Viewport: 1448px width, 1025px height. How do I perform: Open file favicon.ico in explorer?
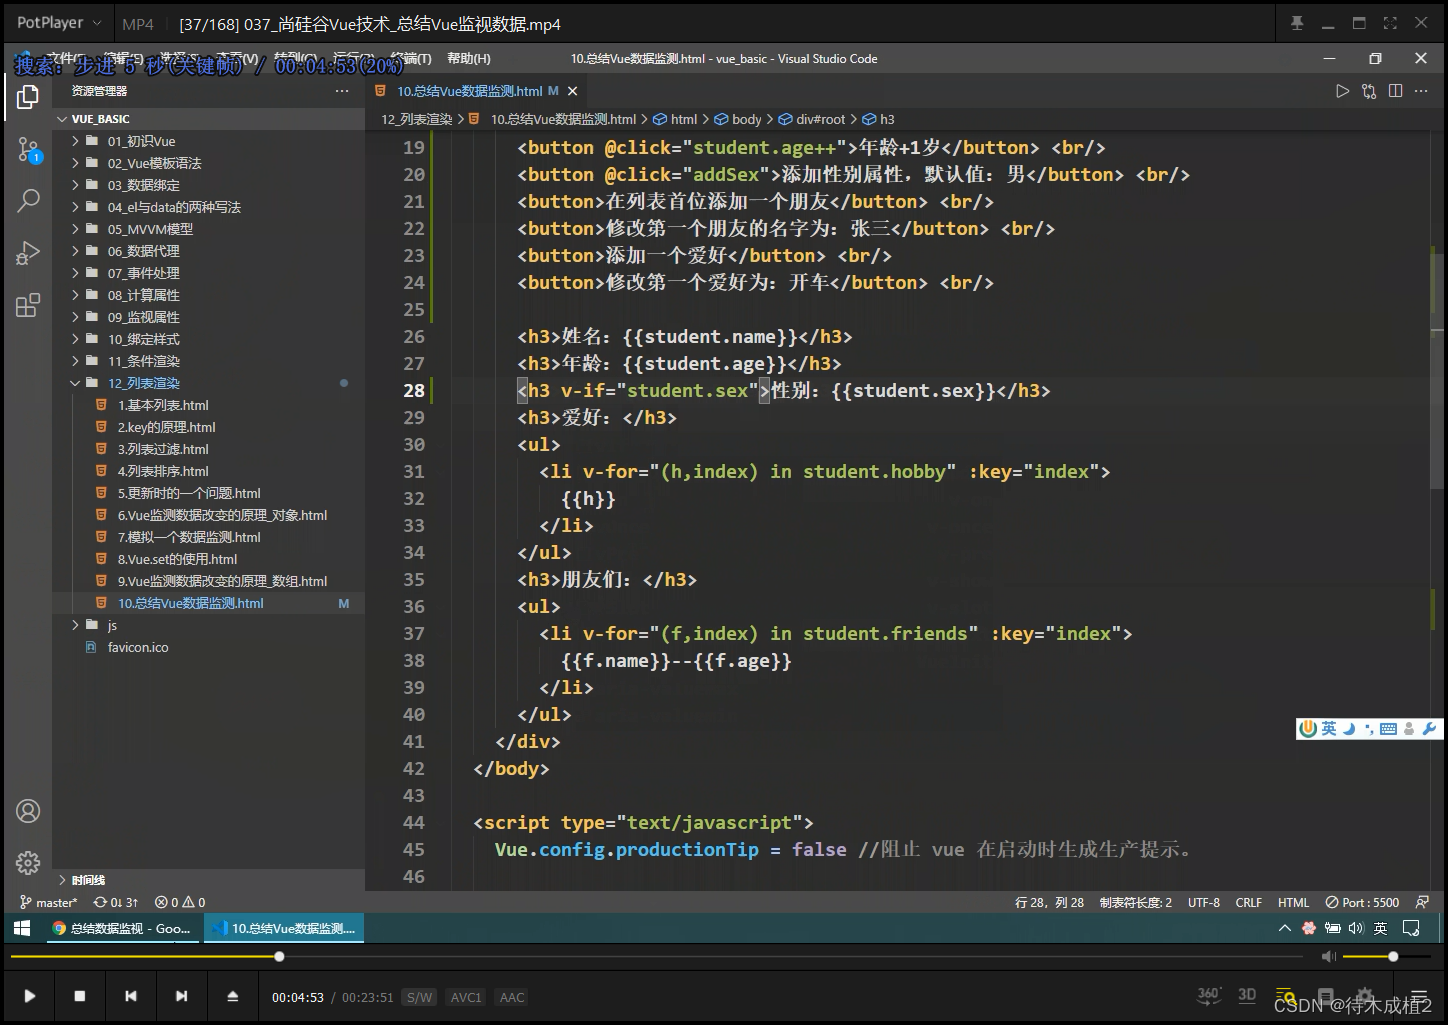click(138, 647)
